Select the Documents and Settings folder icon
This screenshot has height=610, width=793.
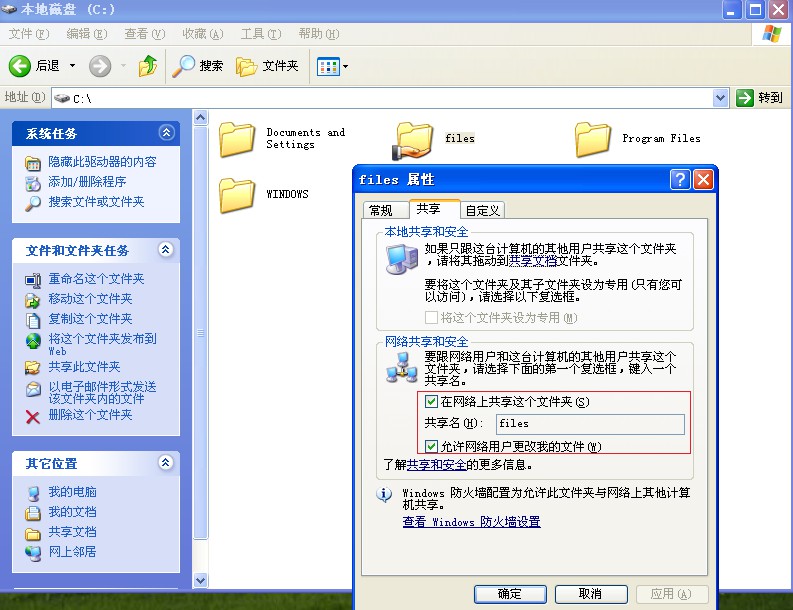tap(237, 139)
